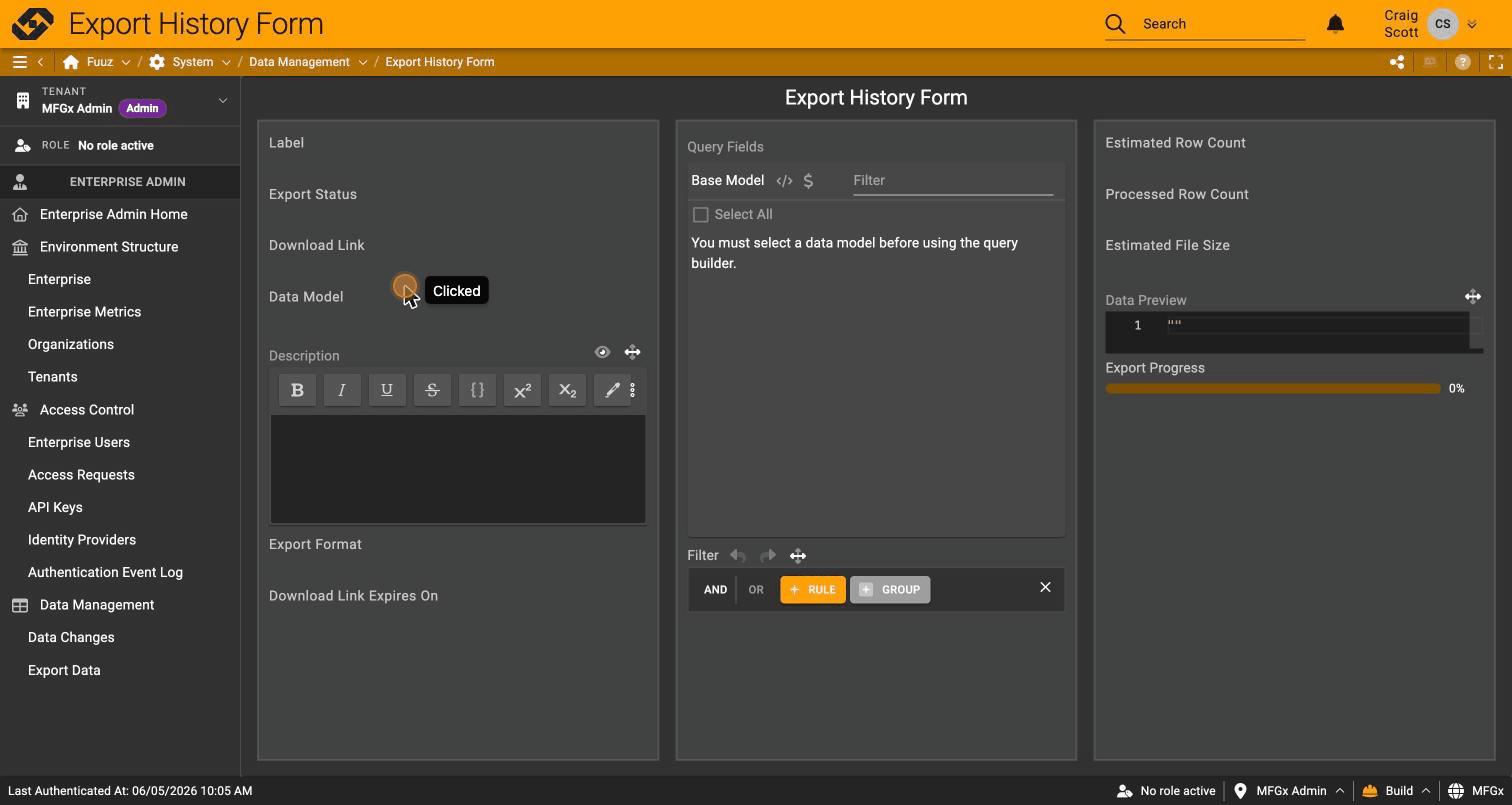Click Base Model code view icon
1512x805 pixels.
pos(784,181)
